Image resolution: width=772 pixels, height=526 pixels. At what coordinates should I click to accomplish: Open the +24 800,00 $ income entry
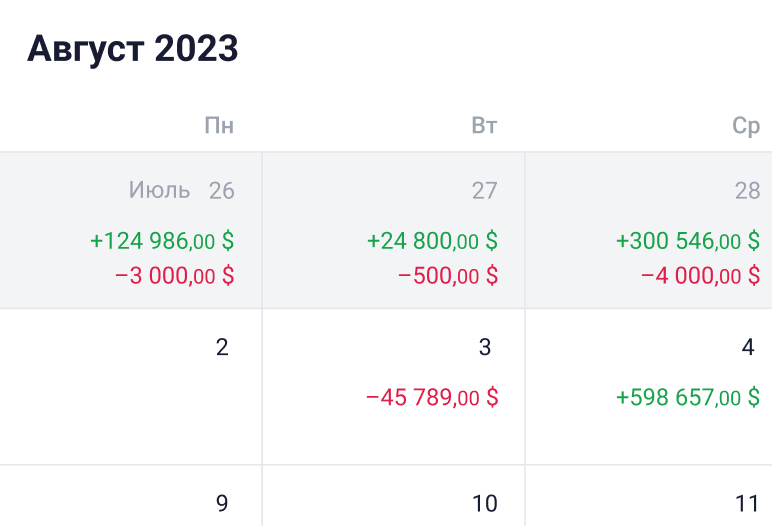coord(432,241)
